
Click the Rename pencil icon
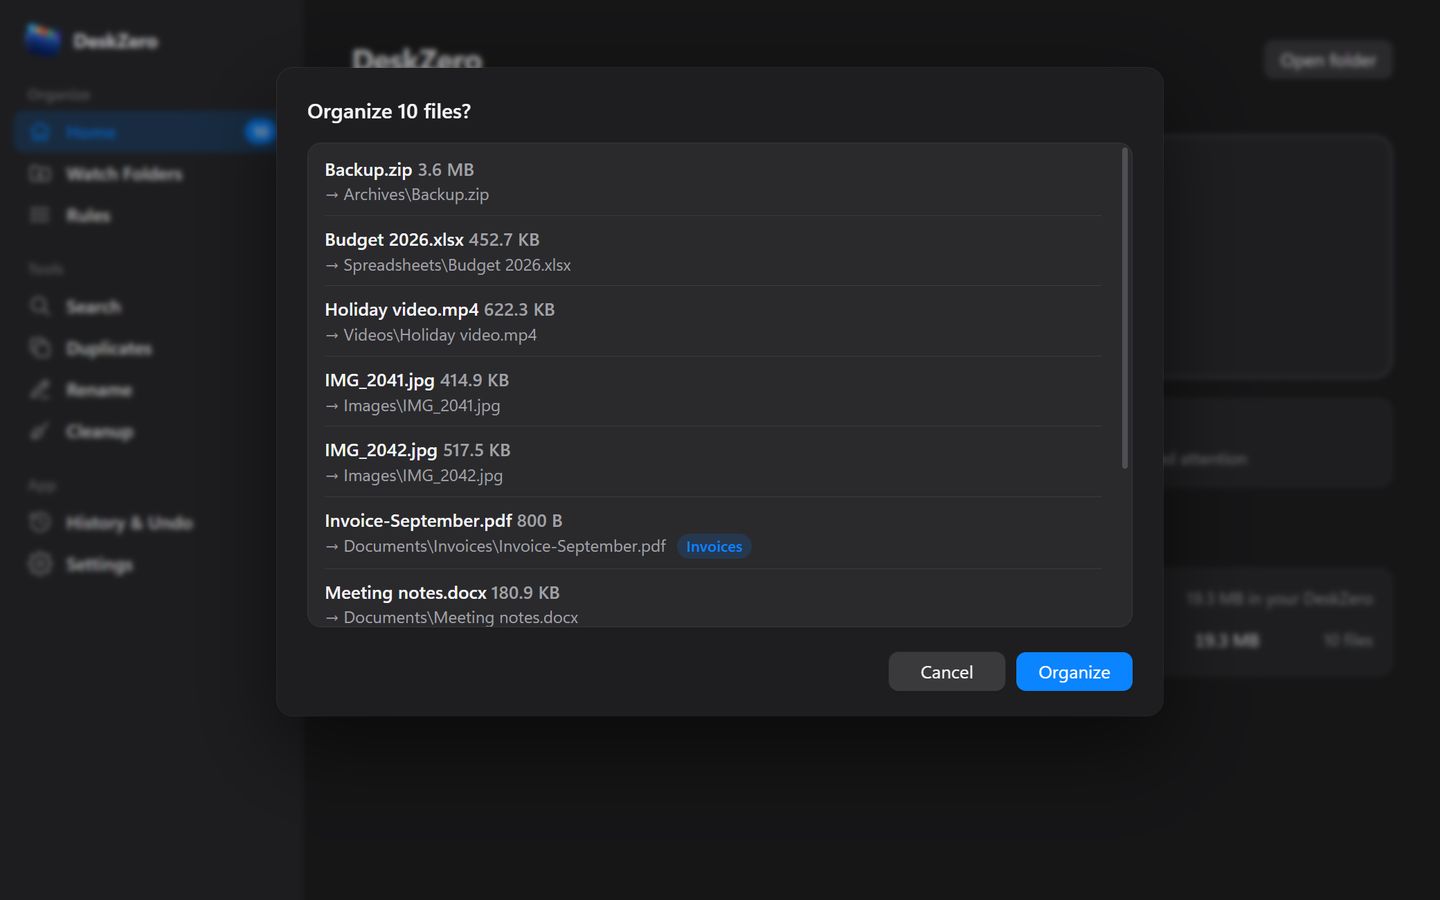(x=40, y=389)
